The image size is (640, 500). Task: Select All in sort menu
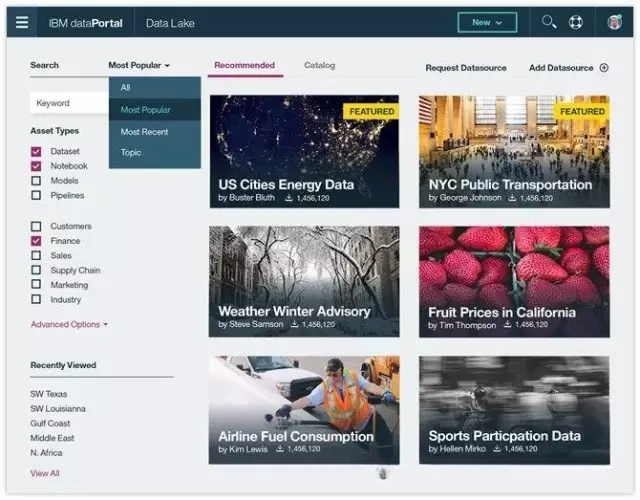click(155, 87)
